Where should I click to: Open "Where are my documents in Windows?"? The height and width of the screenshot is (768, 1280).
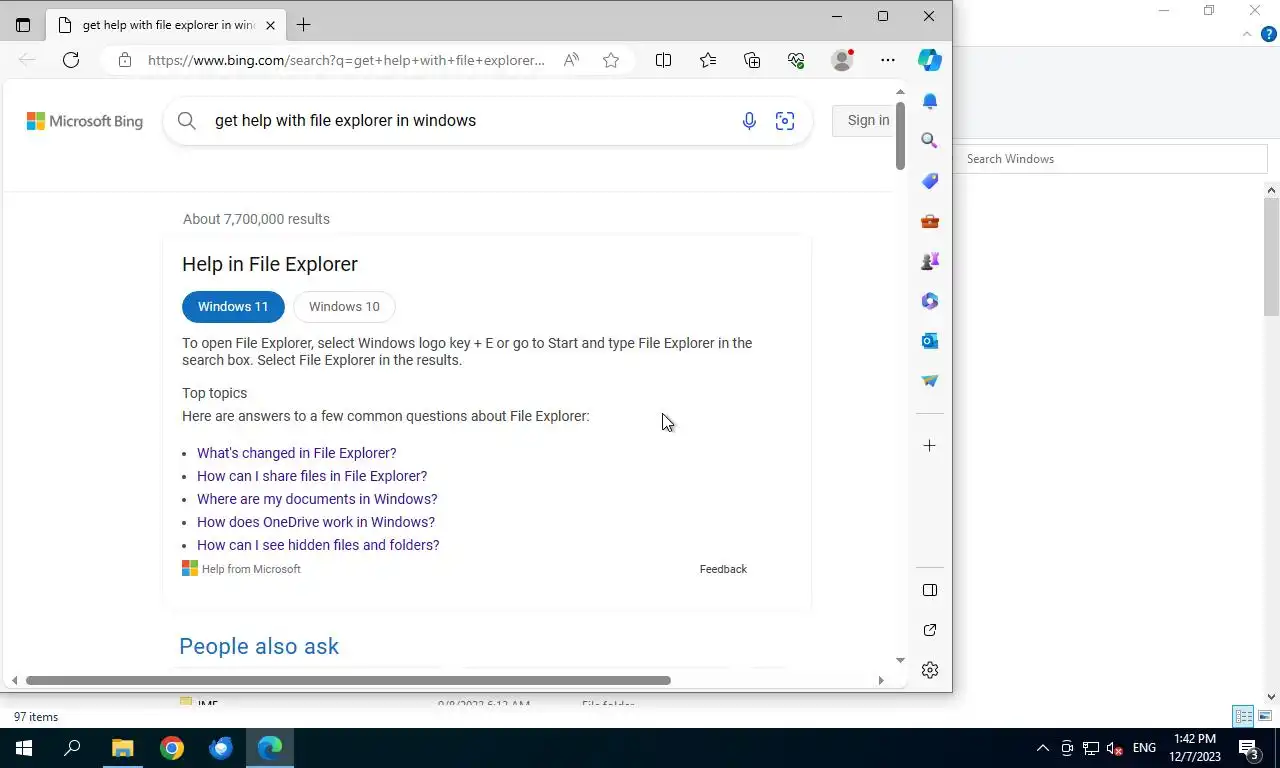(x=317, y=499)
